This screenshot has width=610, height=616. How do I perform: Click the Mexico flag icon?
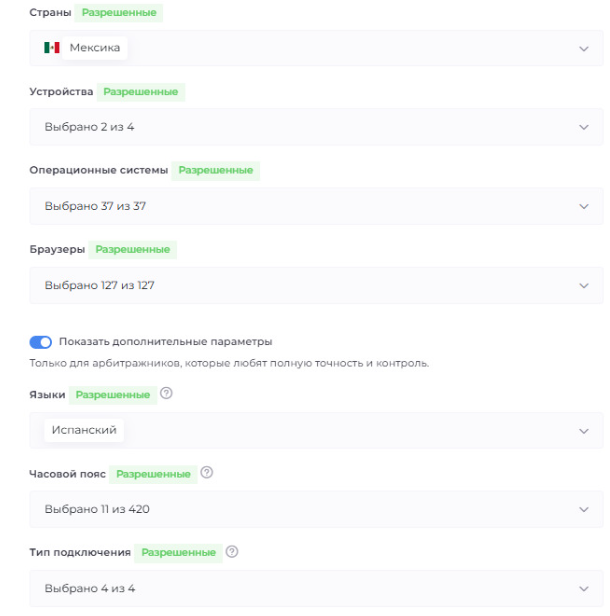[52, 48]
